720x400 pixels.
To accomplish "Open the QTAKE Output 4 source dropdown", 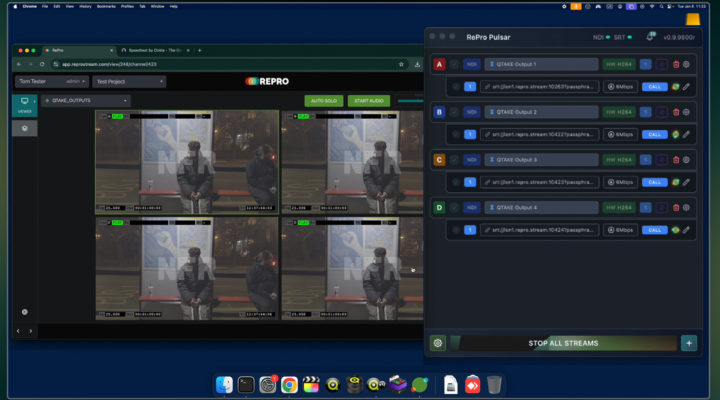I will click(541, 208).
